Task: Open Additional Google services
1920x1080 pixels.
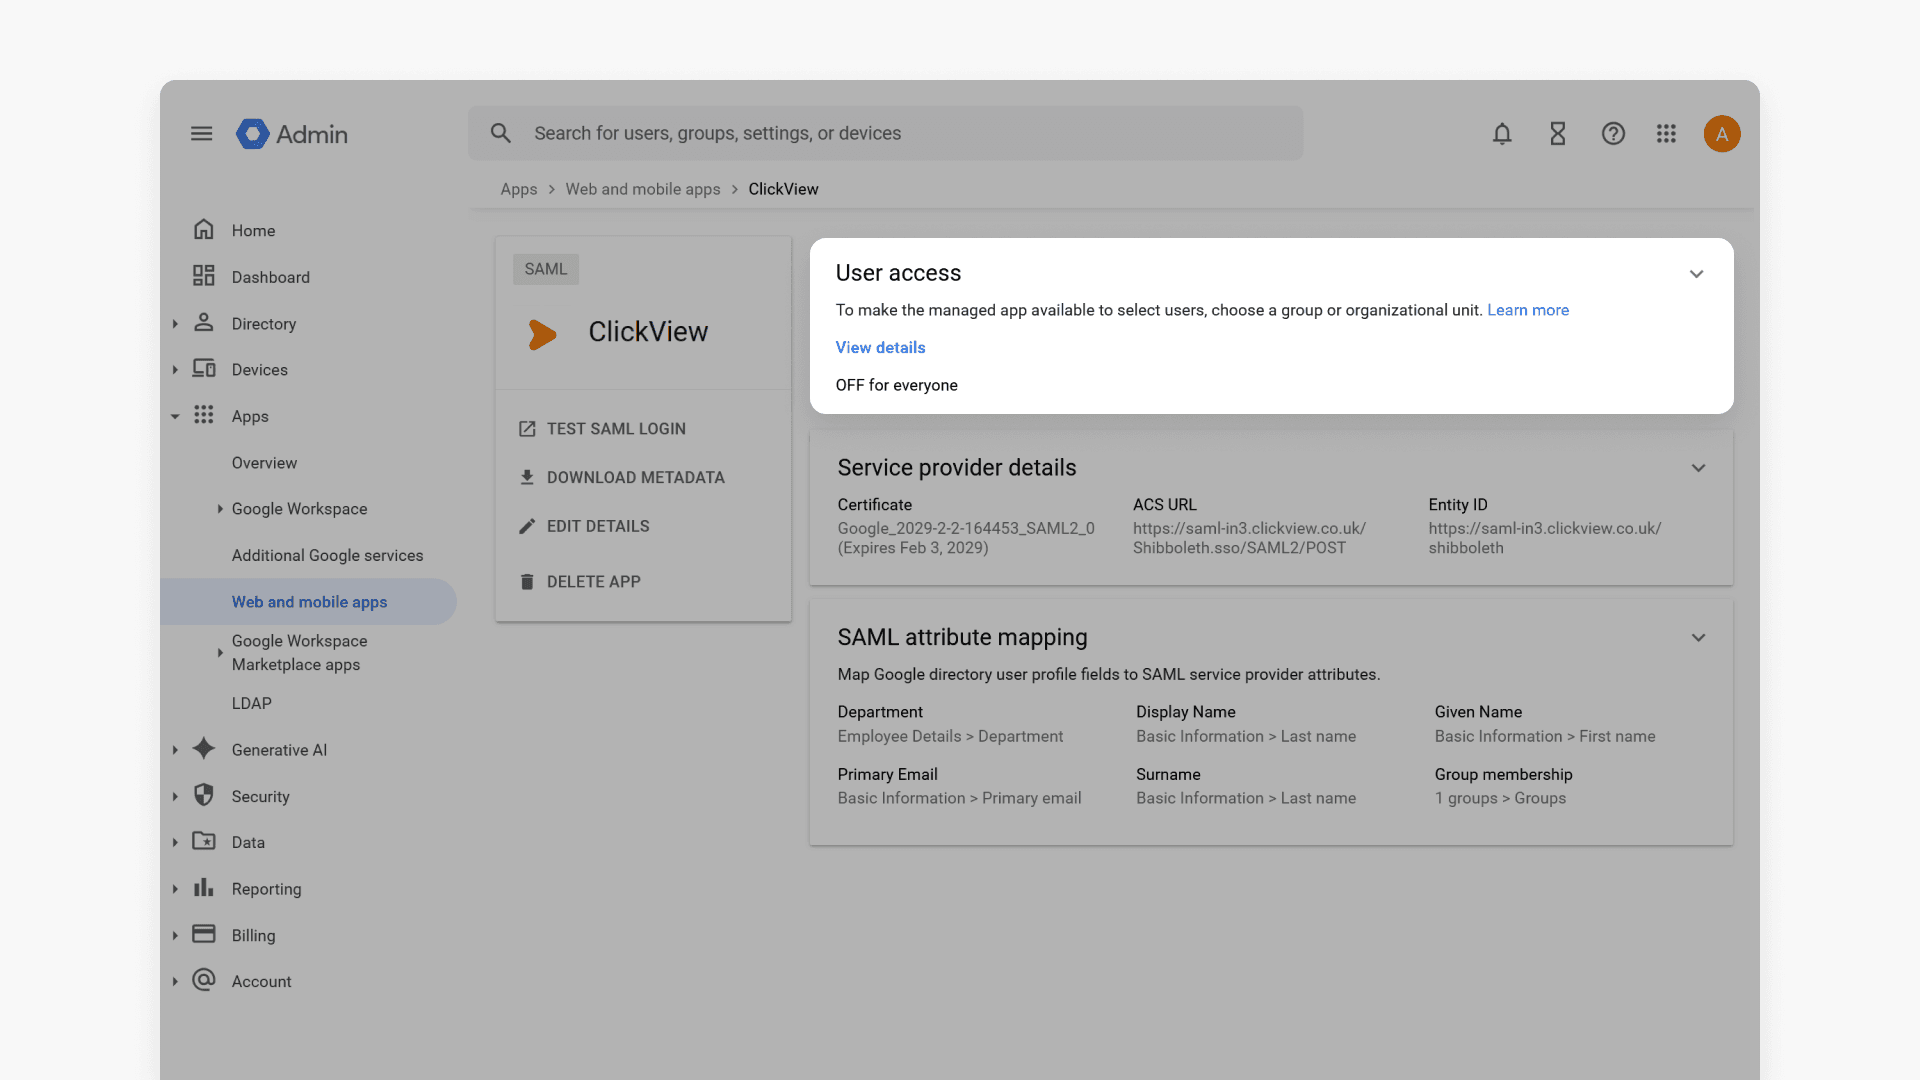Action: coord(327,556)
